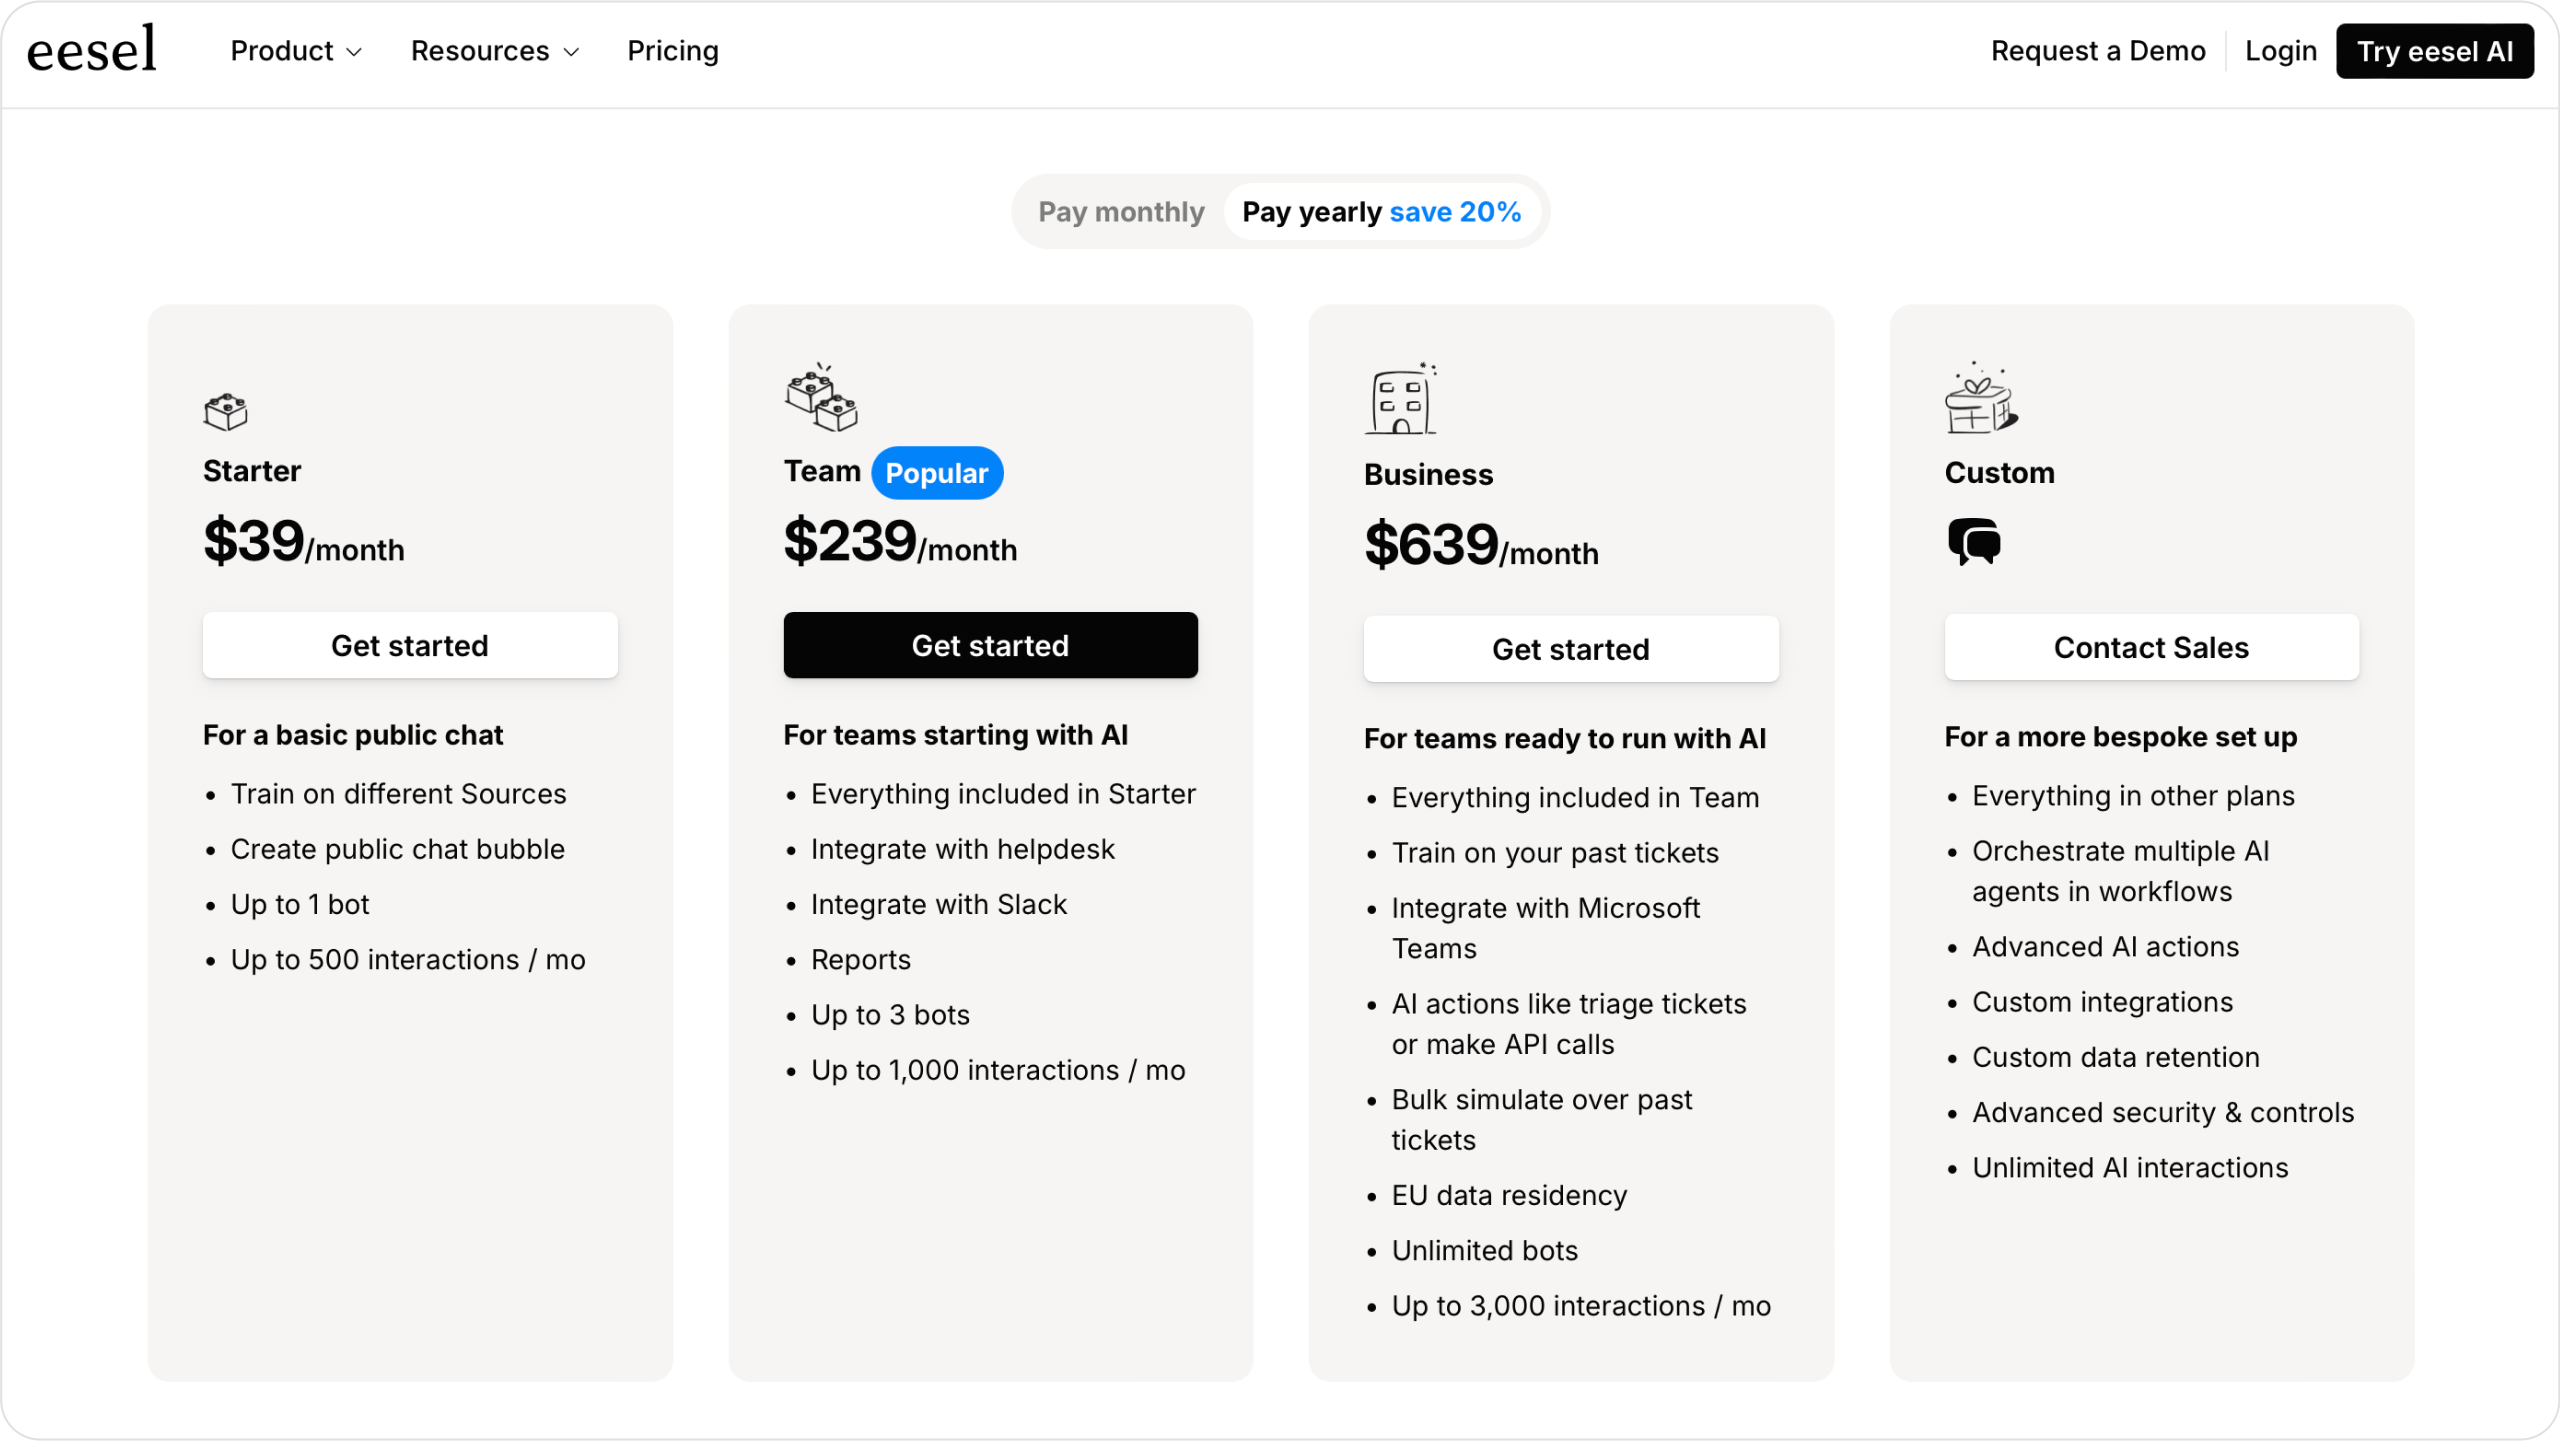Click the Login menu item

(2281, 51)
